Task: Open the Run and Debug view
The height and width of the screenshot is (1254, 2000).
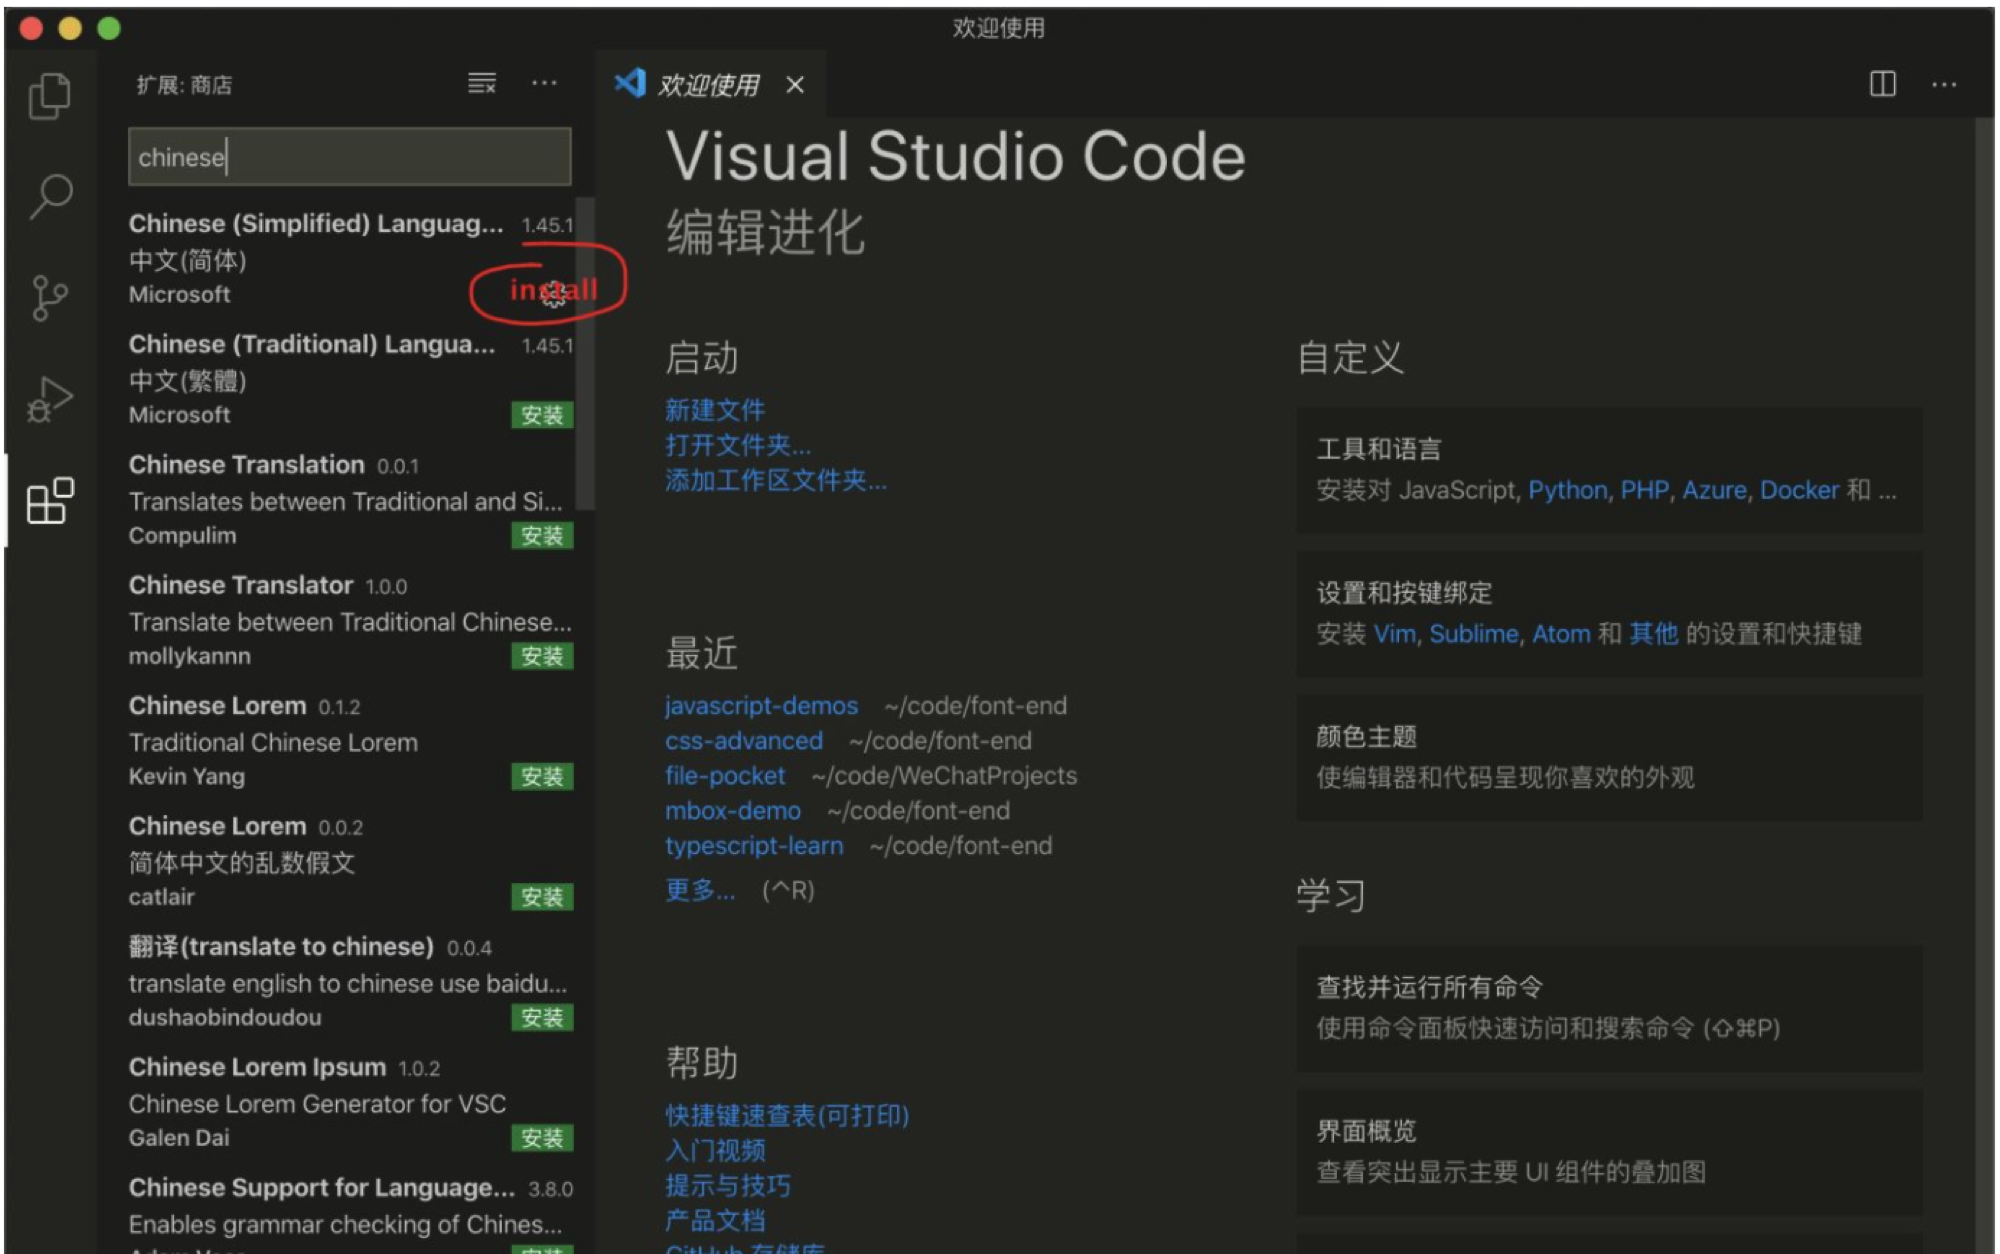Action: (x=49, y=399)
